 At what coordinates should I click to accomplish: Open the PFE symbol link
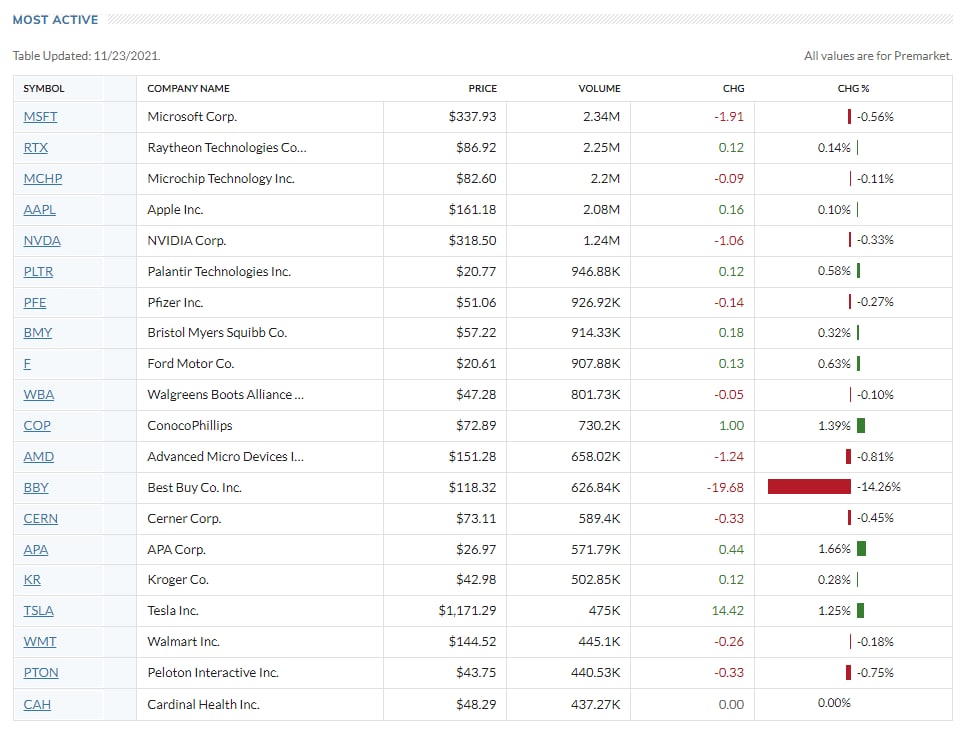[35, 302]
